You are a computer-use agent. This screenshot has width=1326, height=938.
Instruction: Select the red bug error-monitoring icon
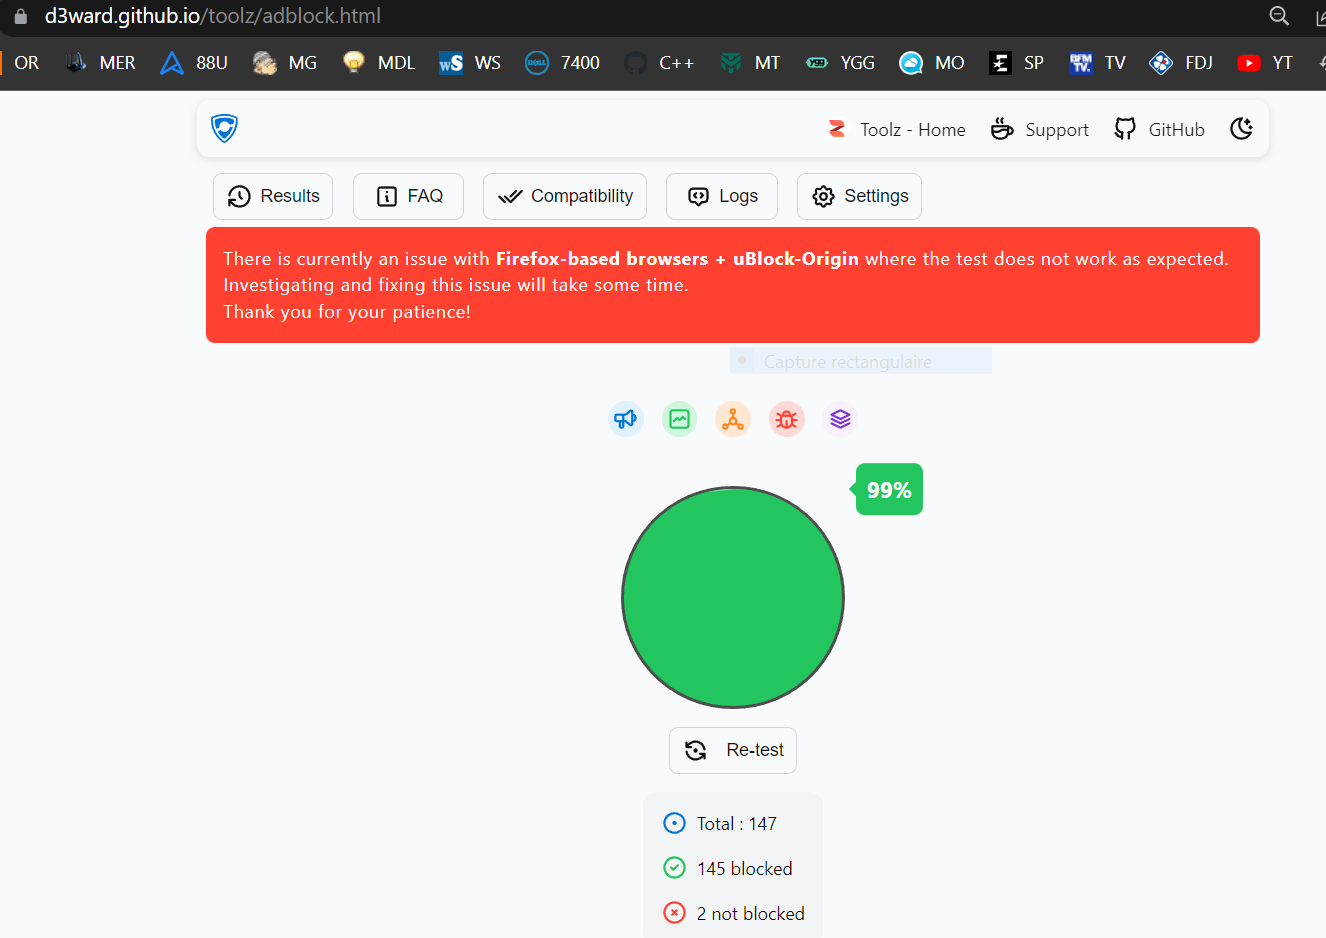pyautogui.click(x=787, y=419)
